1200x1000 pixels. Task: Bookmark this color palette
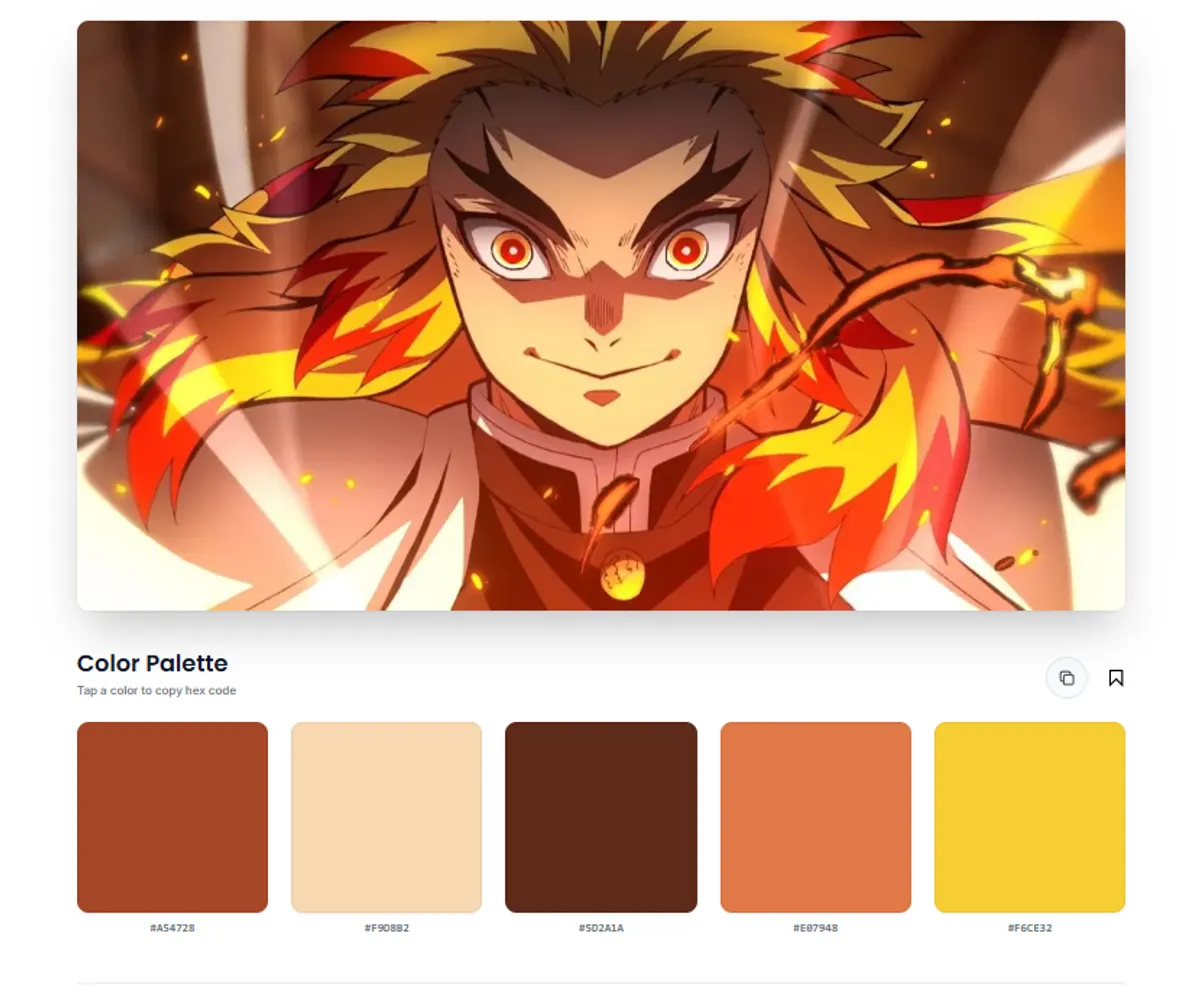click(x=1116, y=678)
